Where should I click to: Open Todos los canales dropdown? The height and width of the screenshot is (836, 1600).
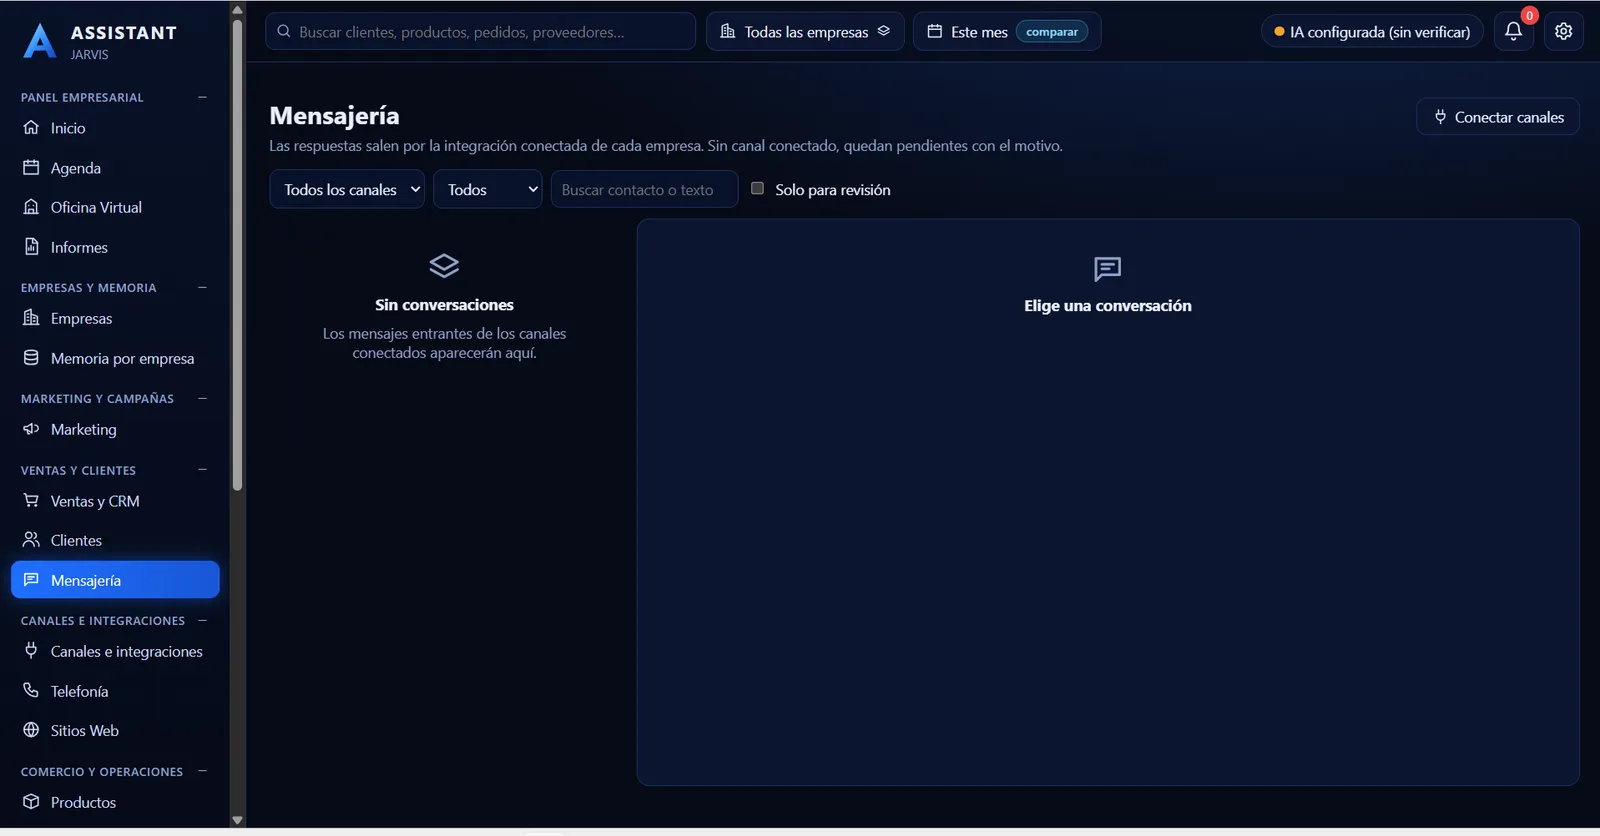(347, 189)
